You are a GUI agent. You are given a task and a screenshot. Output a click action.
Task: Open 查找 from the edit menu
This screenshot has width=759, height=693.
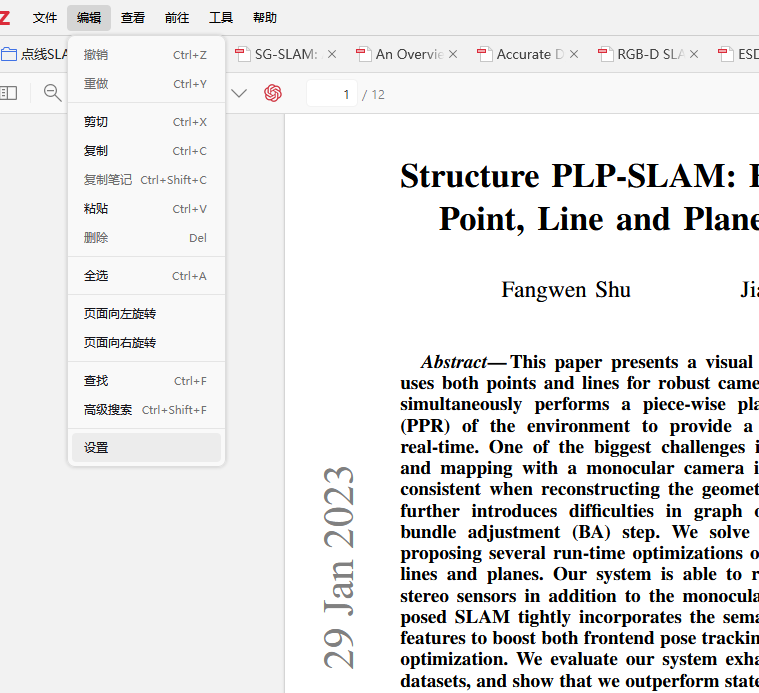[x=146, y=381]
